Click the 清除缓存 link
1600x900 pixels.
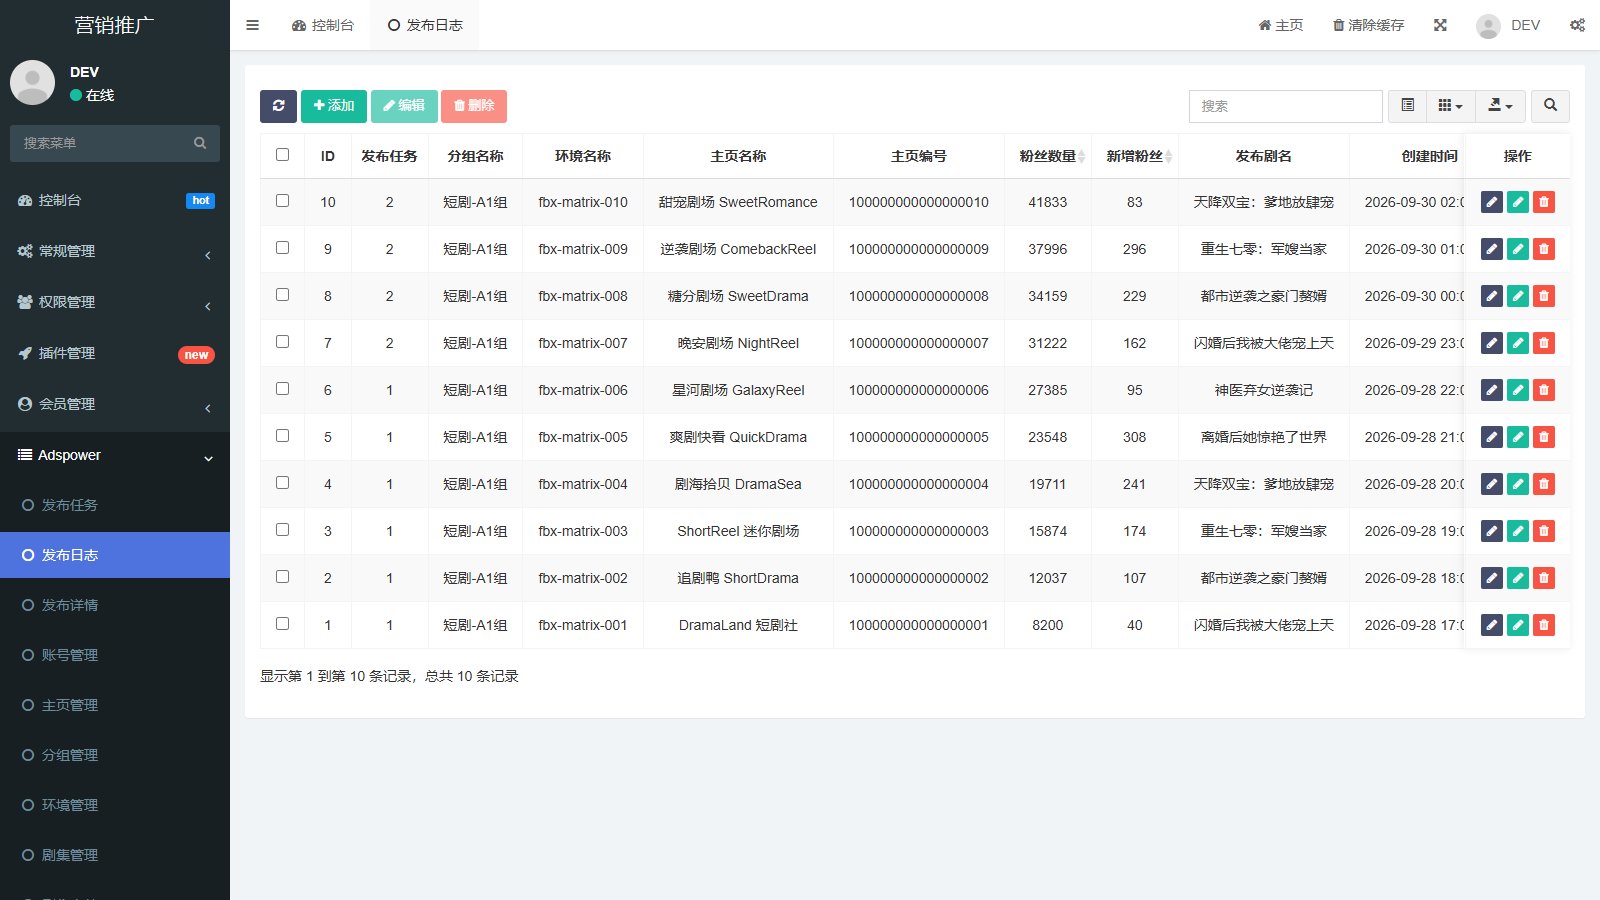click(x=1368, y=25)
